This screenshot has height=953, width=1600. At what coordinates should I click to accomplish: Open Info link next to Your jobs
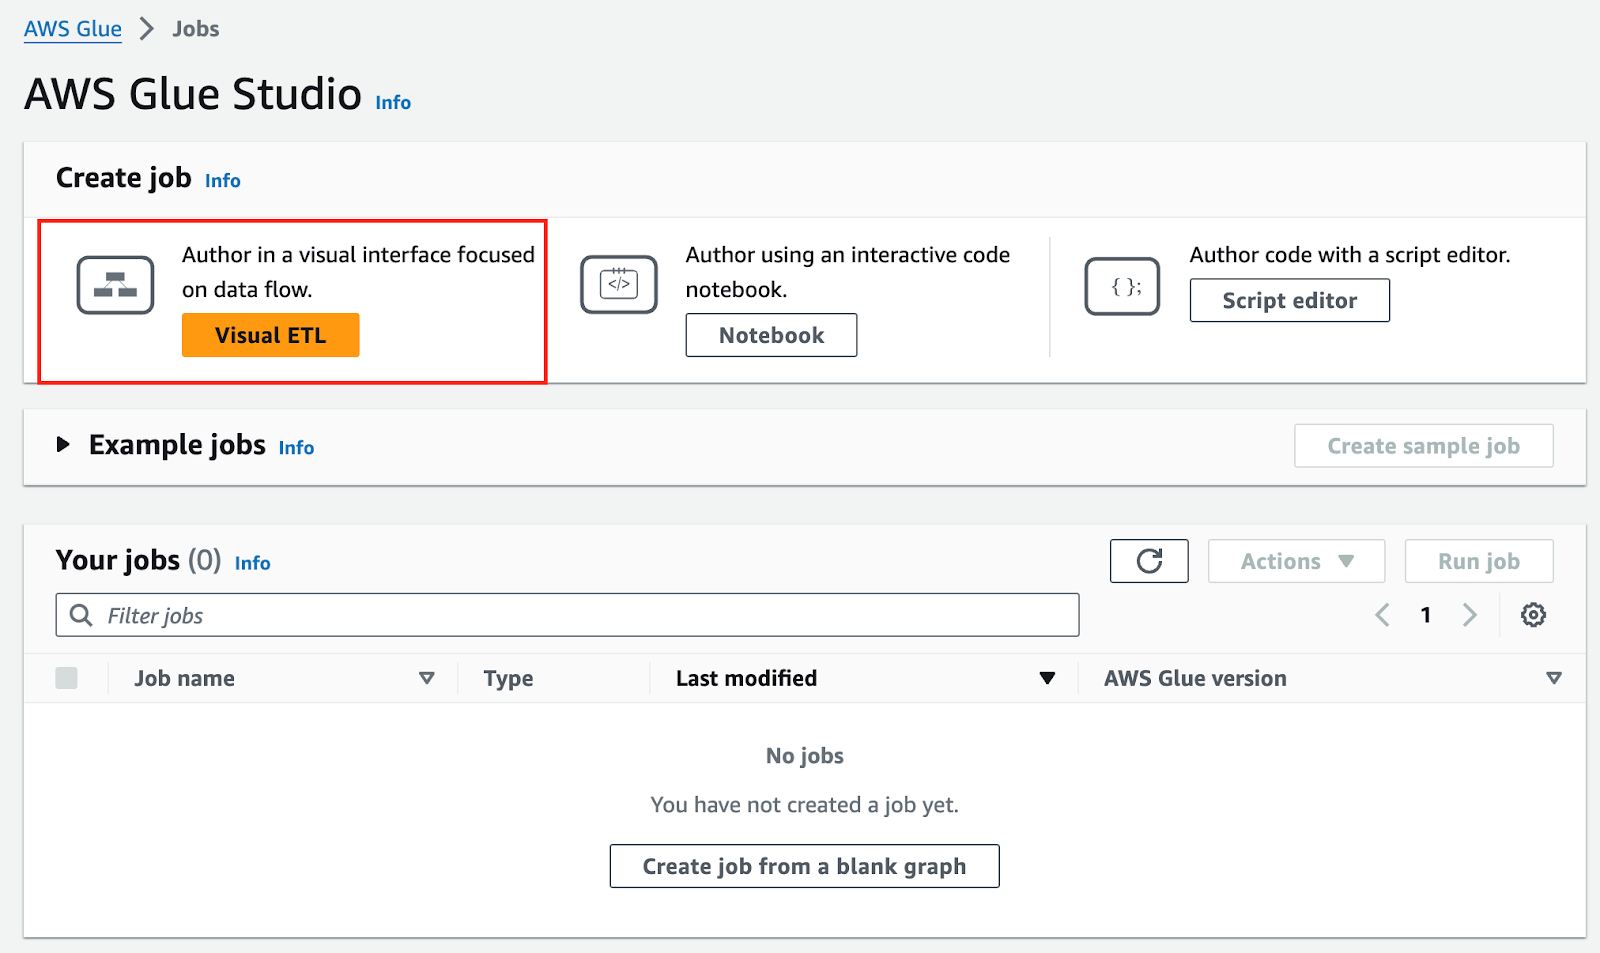pos(252,563)
